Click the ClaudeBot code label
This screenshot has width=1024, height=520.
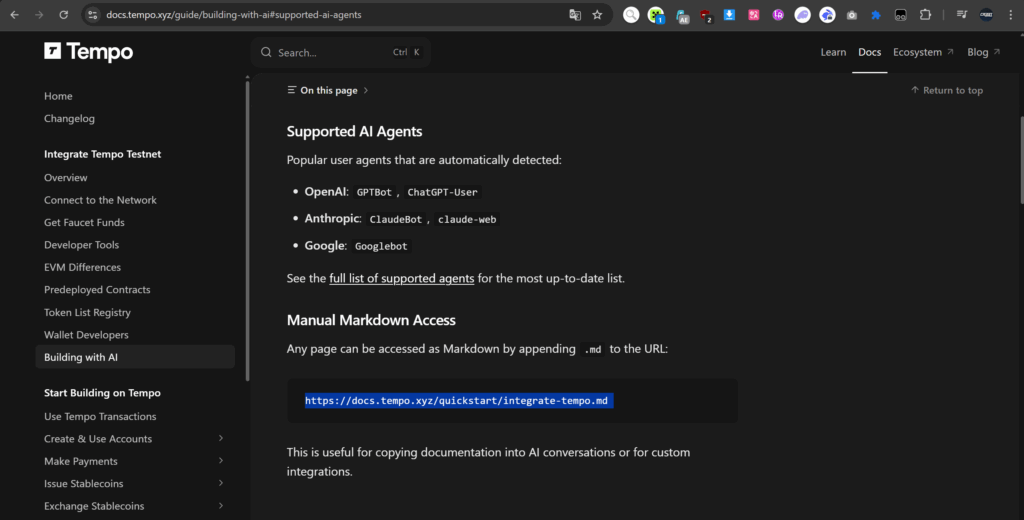click(396, 219)
